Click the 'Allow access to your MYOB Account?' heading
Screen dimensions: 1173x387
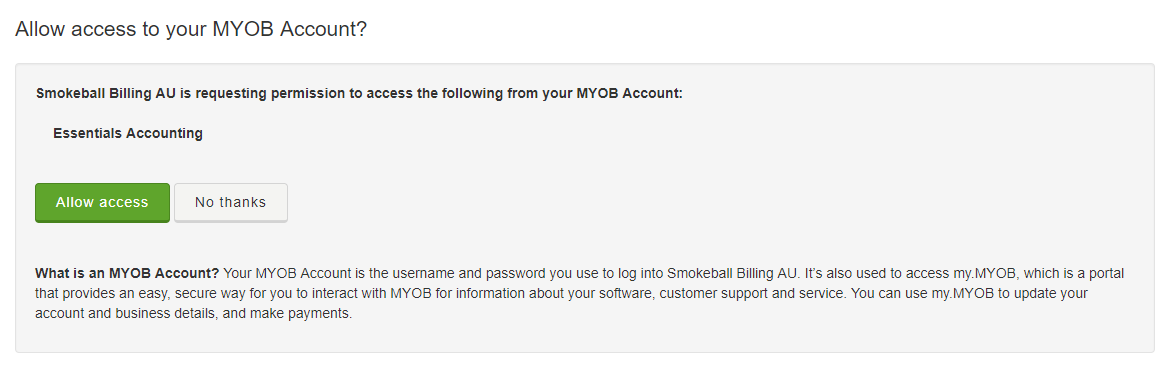click(192, 30)
